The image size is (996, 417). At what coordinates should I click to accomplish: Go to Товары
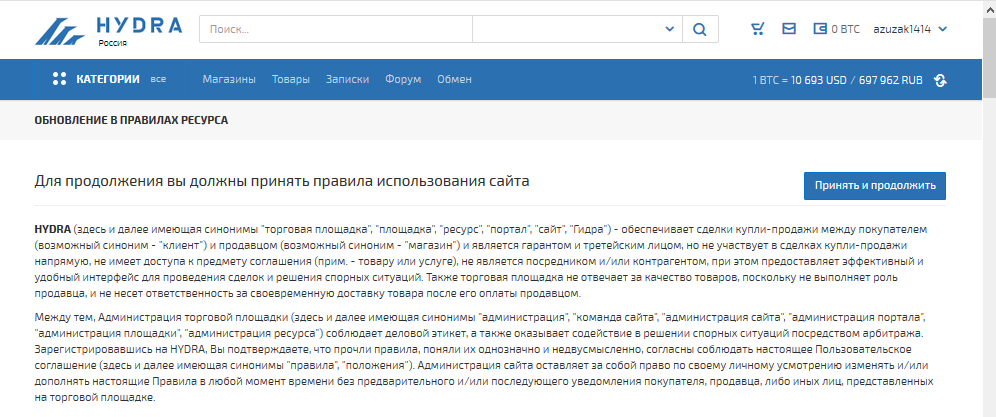tap(291, 79)
